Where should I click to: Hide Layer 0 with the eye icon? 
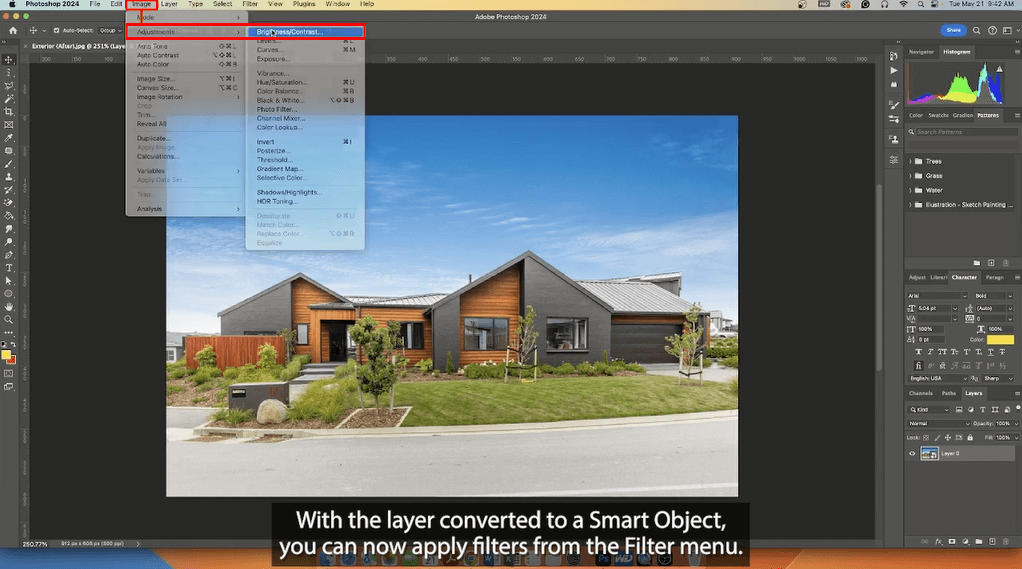[912, 454]
